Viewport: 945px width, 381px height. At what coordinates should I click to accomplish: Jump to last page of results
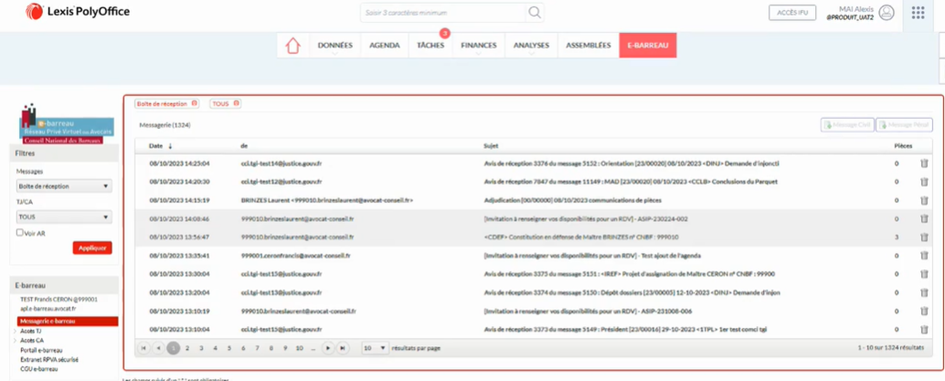point(342,348)
